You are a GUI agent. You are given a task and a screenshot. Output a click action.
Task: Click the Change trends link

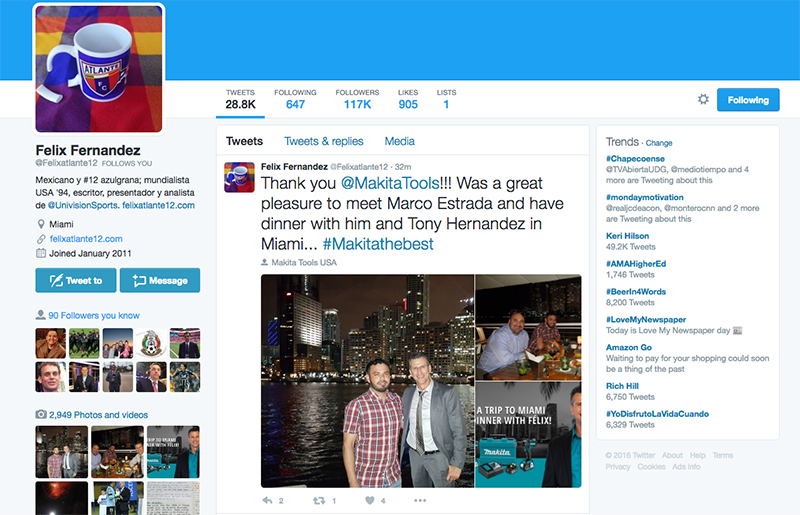[659, 143]
